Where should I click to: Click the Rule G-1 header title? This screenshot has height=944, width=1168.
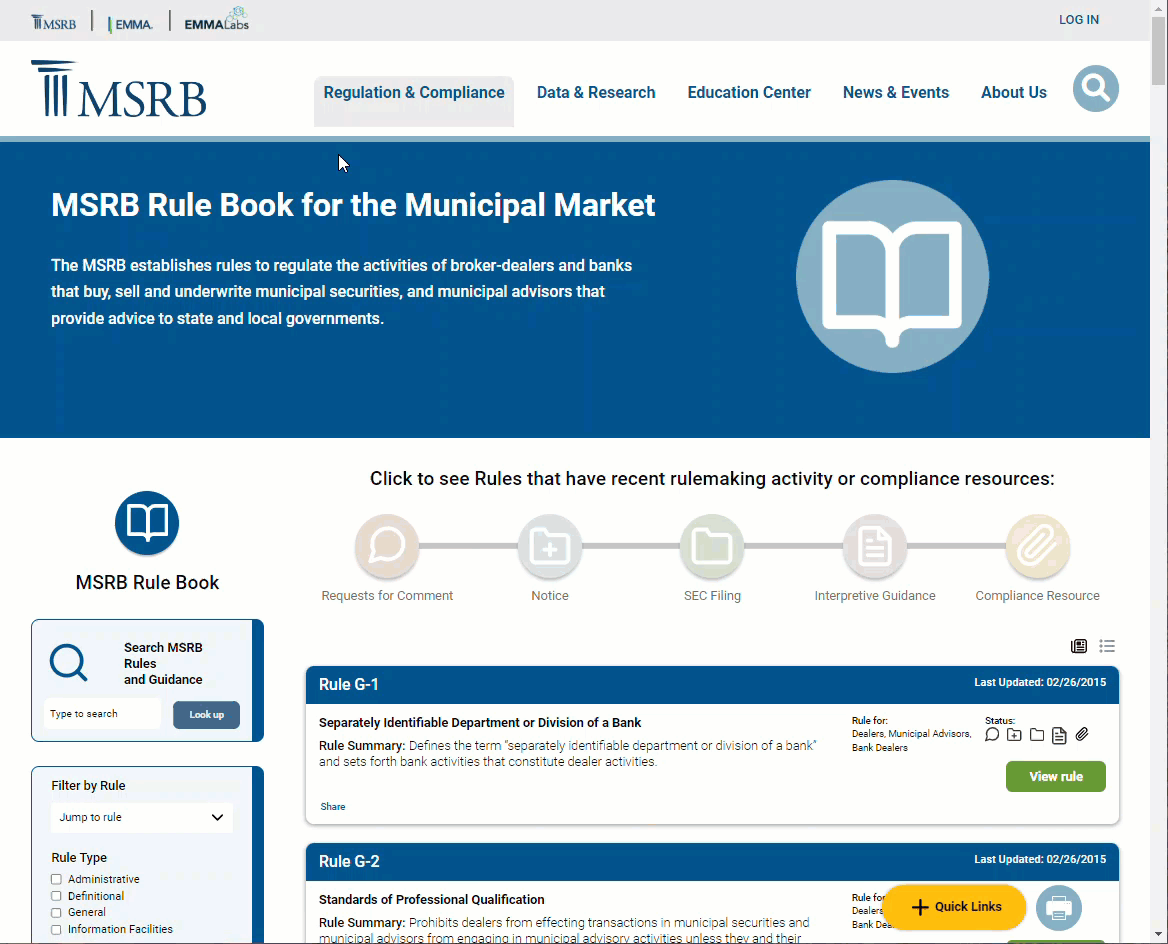click(x=349, y=684)
